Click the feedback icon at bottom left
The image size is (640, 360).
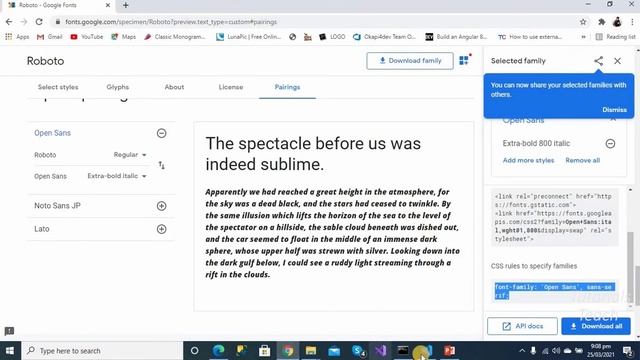(9, 331)
